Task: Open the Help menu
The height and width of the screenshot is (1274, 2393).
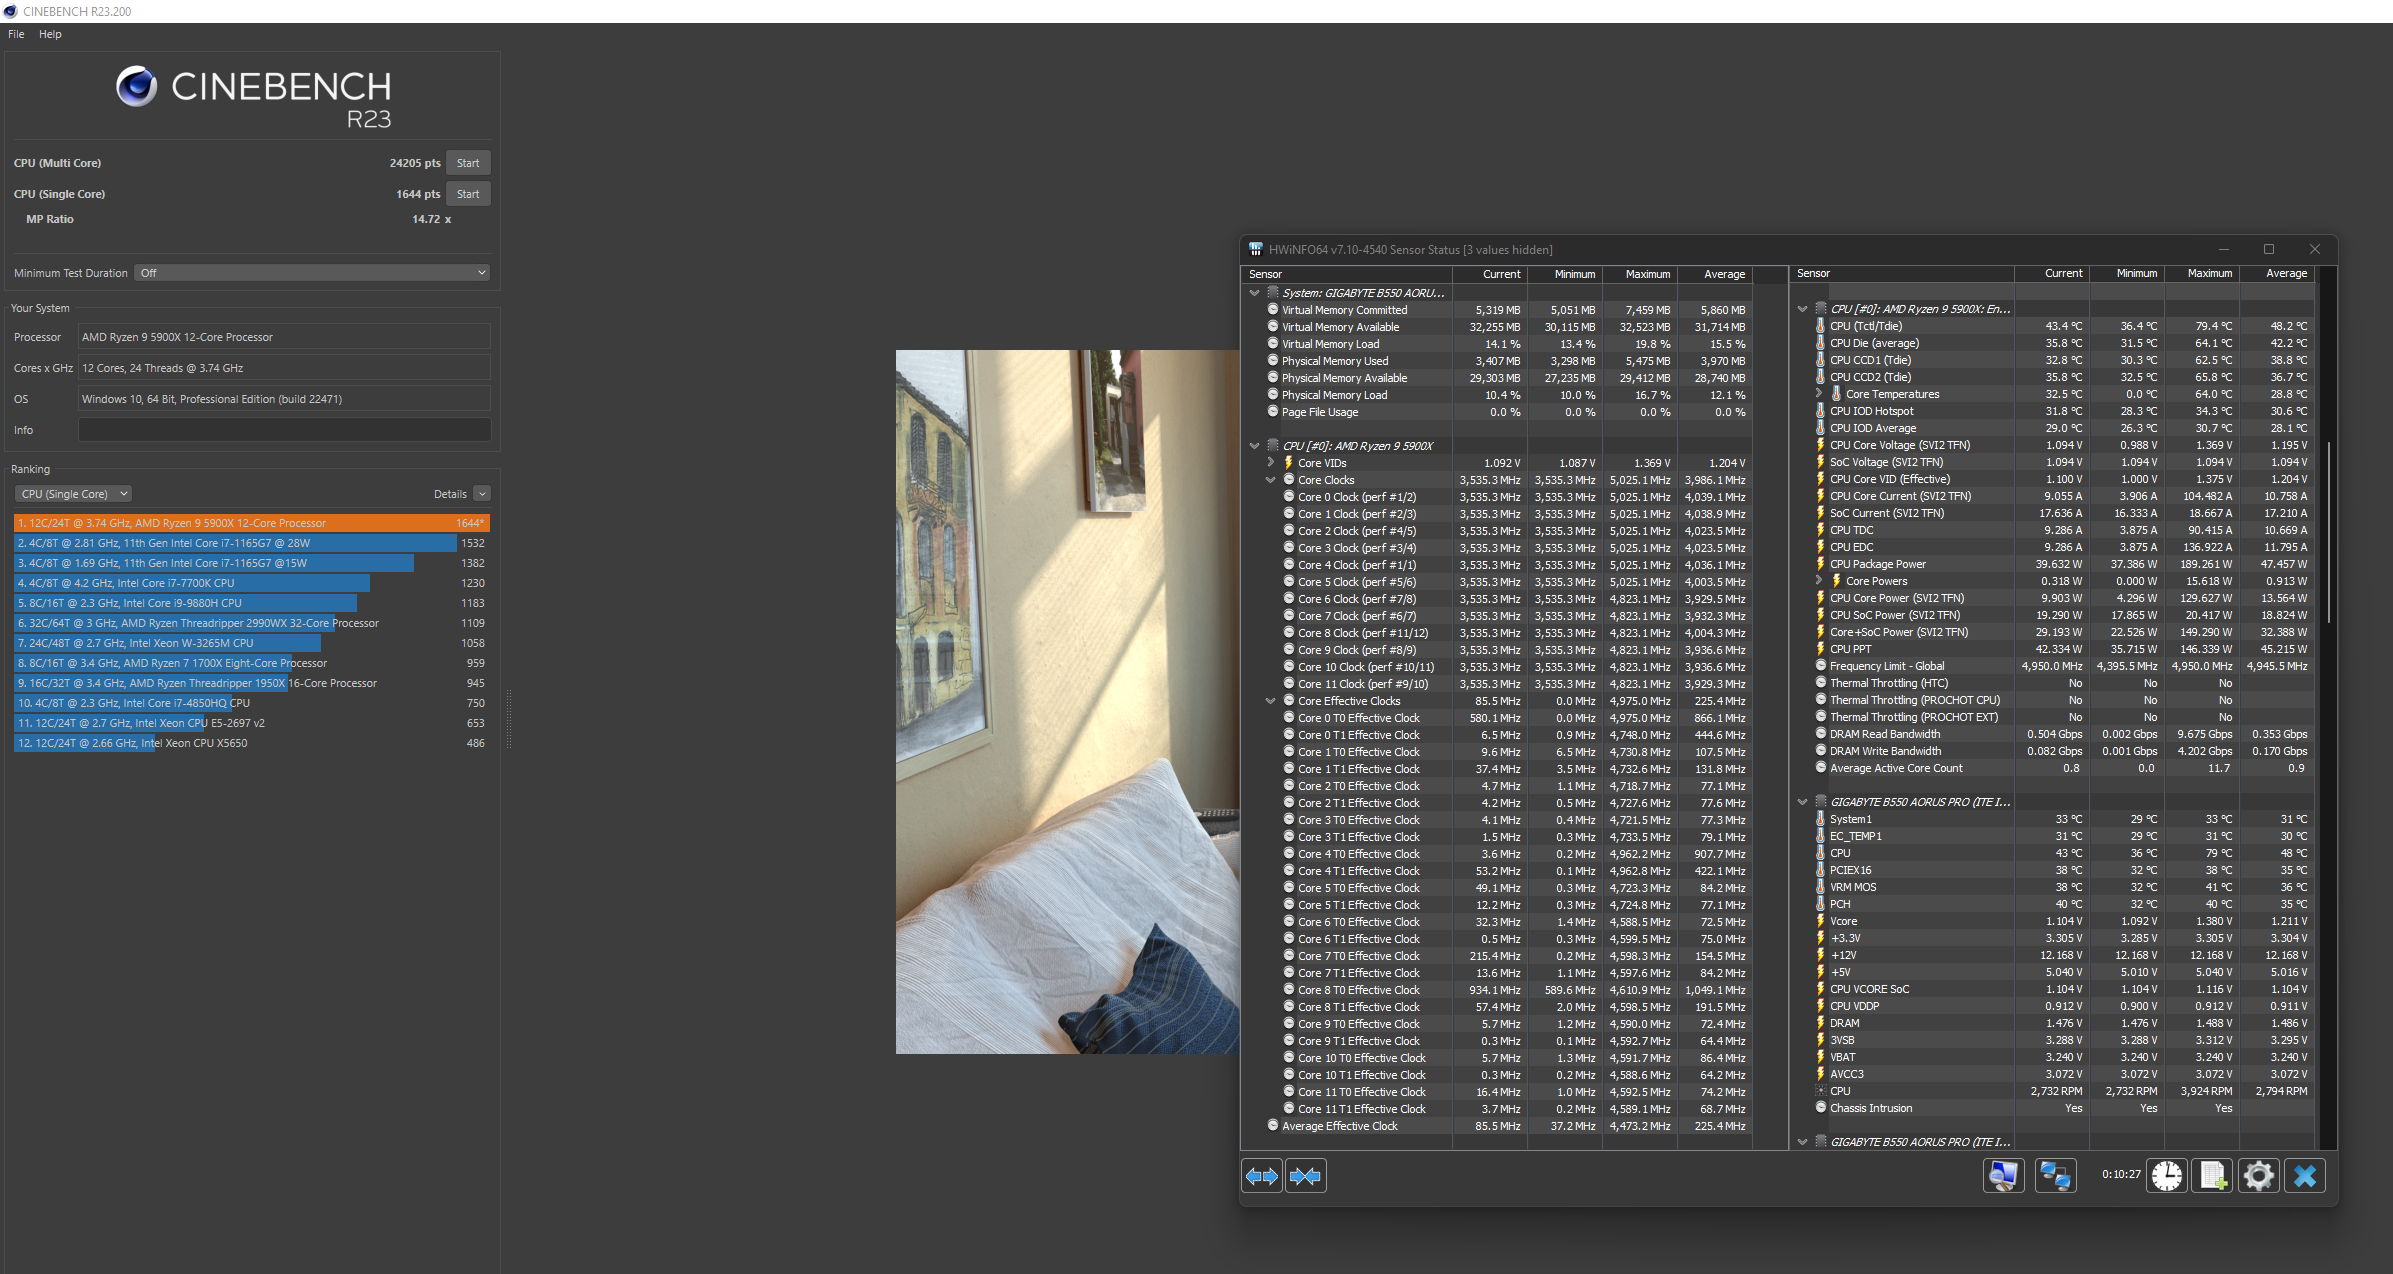Action: [x=50, y=34]
